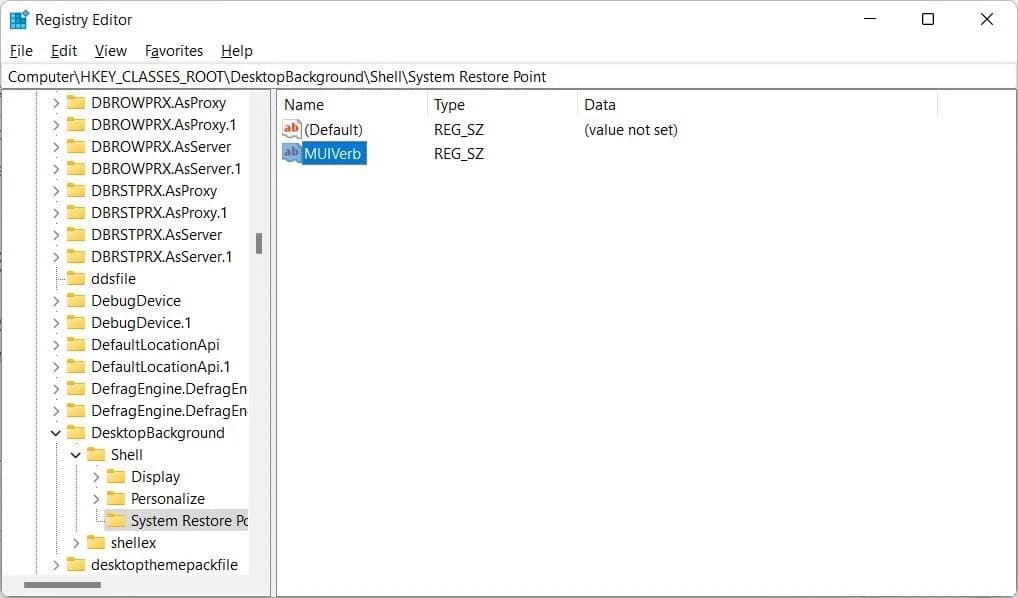Click the Name column header
1018x598 pixels.
tap(307, 104)
